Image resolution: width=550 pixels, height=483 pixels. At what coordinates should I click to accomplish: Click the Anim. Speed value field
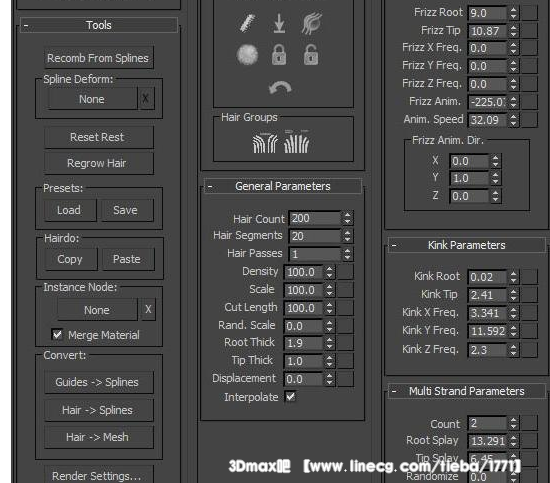pos(488,120)
